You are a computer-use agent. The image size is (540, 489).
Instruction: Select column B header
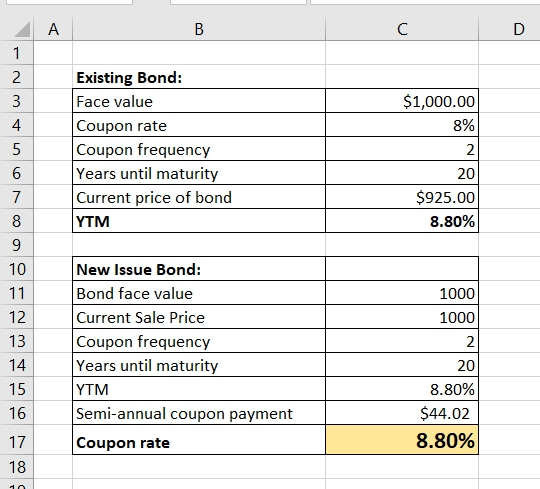click(x=199, y=29)
